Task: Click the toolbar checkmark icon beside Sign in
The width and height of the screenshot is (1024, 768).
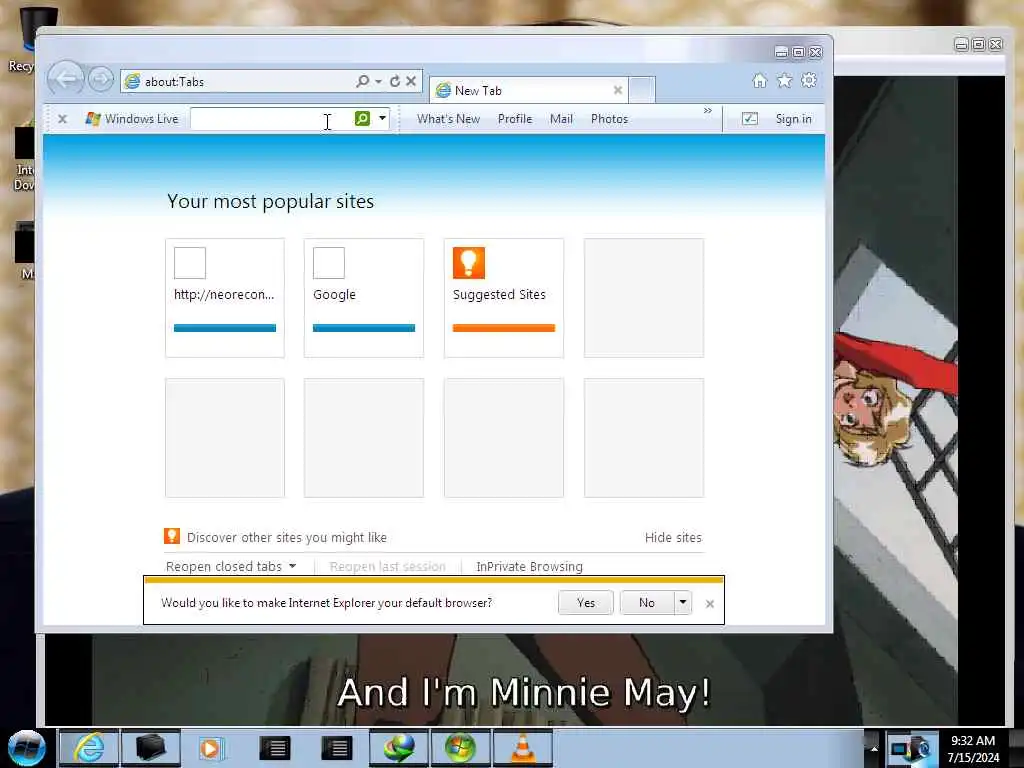Action: coord(750,119)
